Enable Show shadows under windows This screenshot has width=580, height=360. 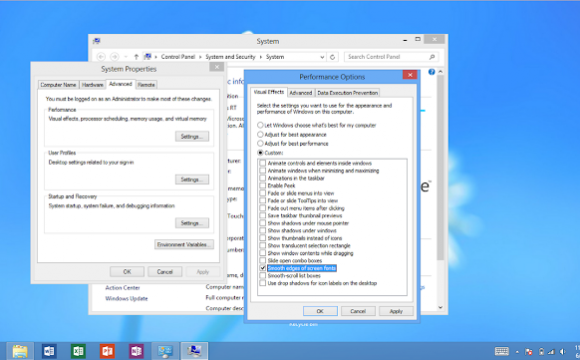[263, 231]
